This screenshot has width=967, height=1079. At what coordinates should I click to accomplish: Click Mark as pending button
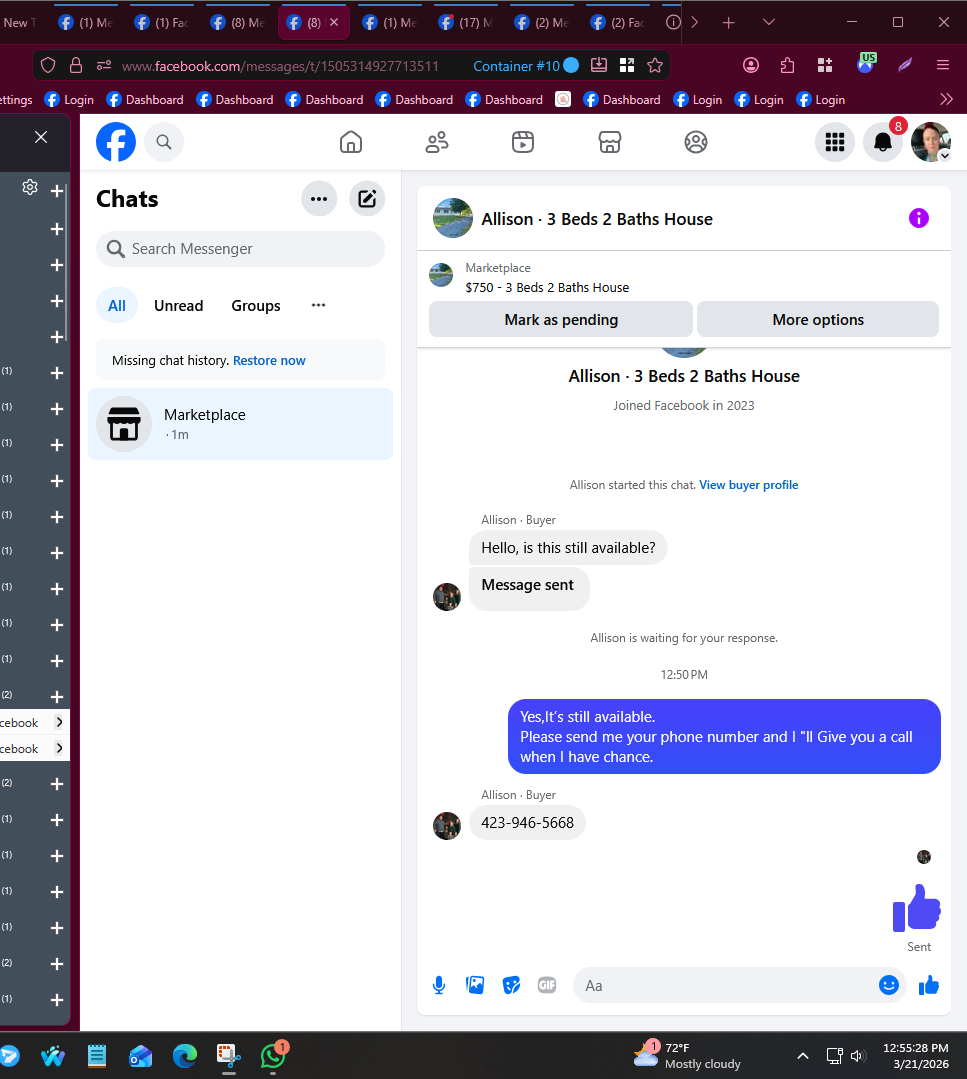561,319
